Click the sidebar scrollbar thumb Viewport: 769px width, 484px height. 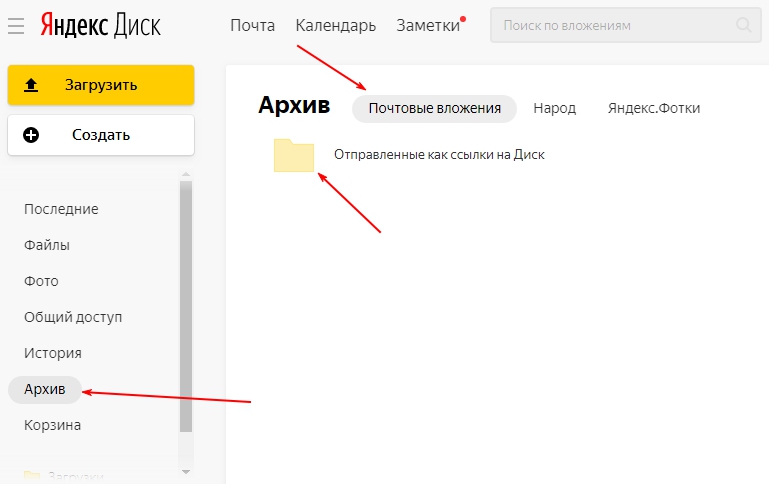click(186, 306)
